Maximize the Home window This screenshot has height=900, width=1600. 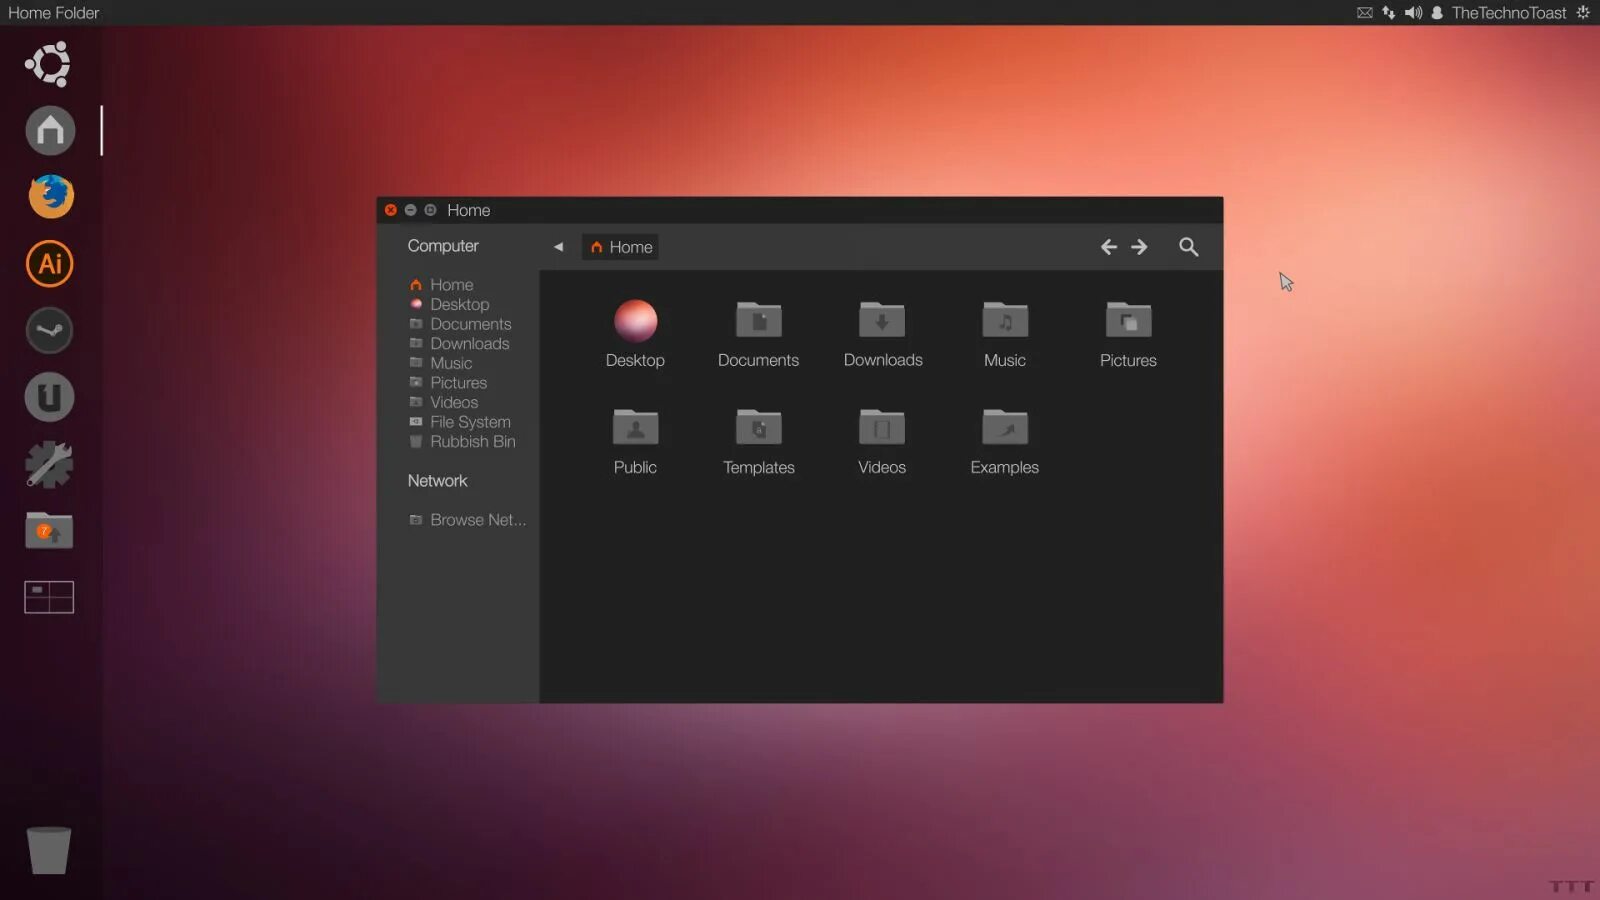pyautogui.click(x=430, y=210)
